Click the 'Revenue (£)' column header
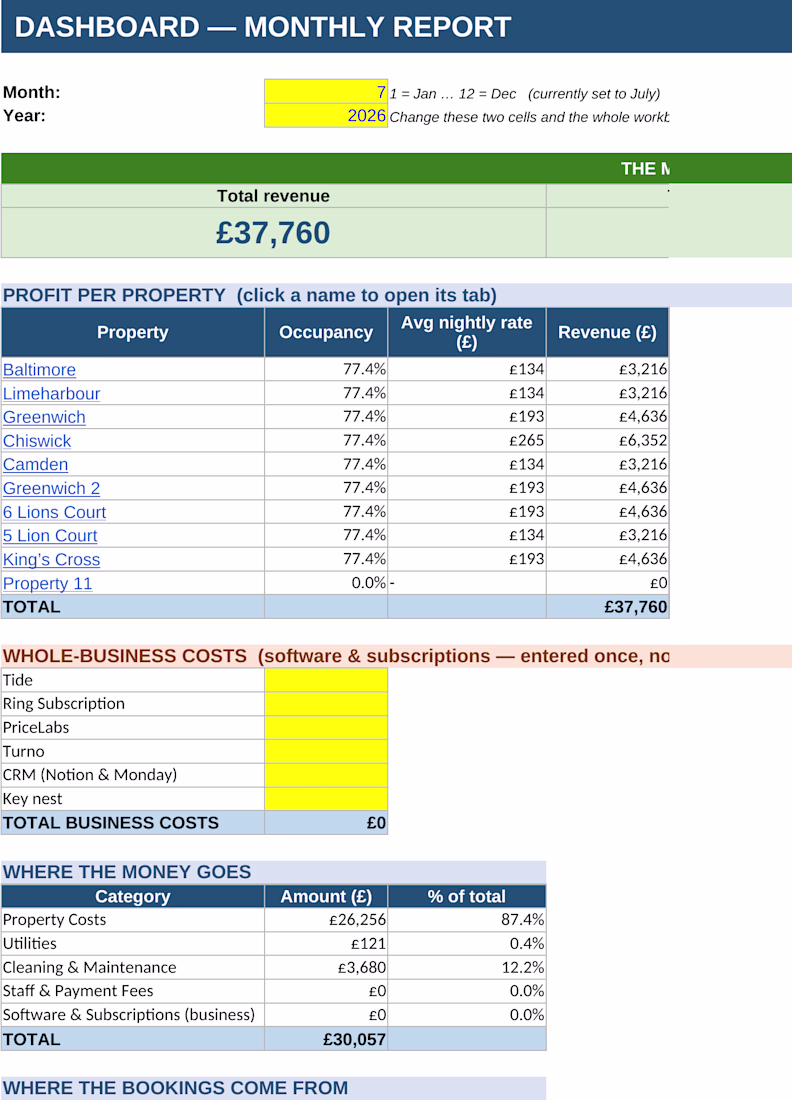 pyautogui.click(x=608, y=333)
